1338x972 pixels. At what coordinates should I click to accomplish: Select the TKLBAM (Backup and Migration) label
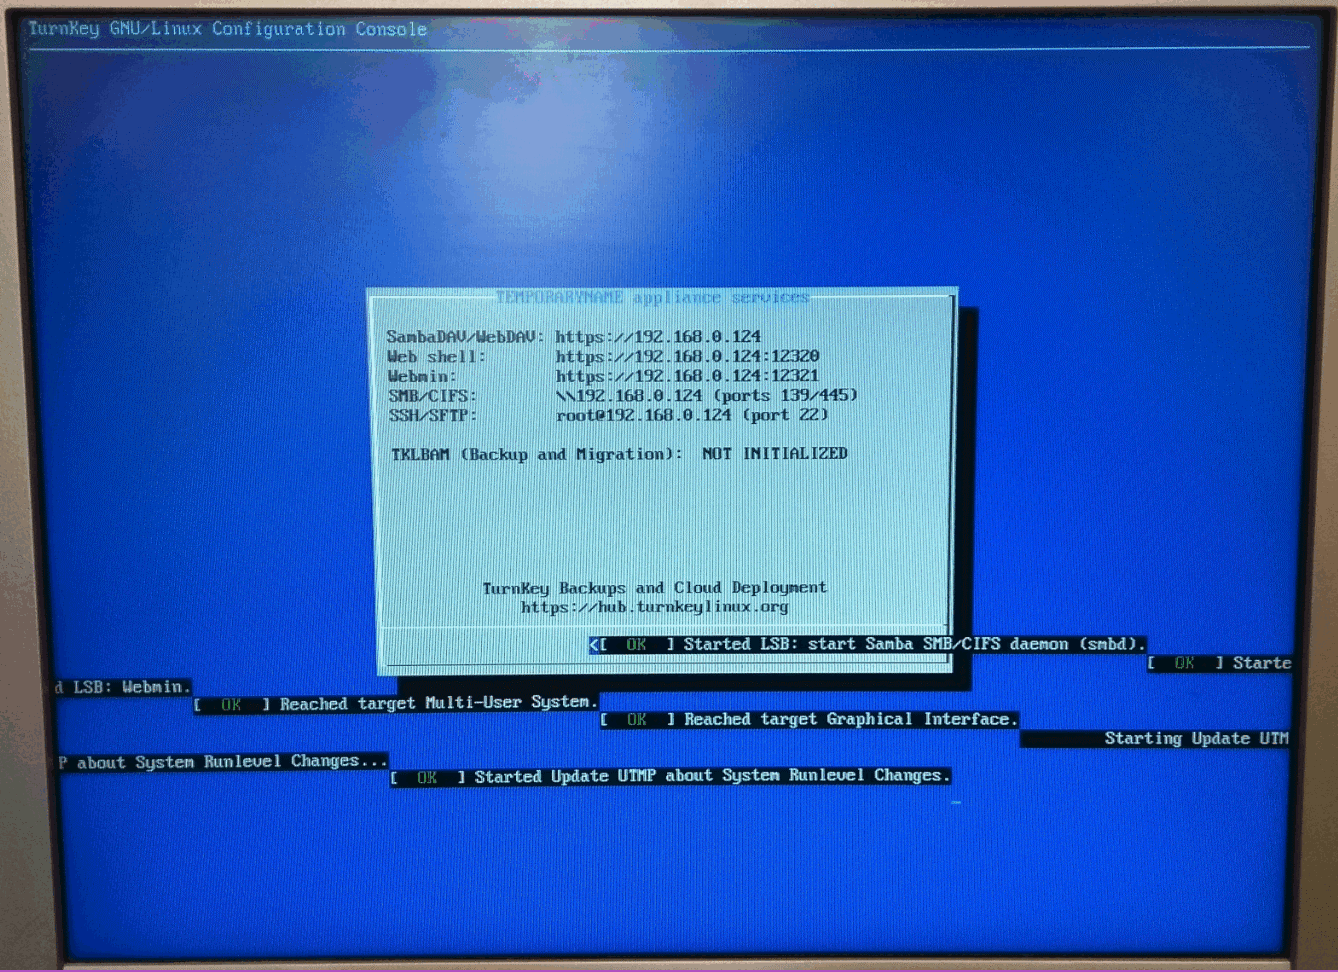[x=536, y=454]
